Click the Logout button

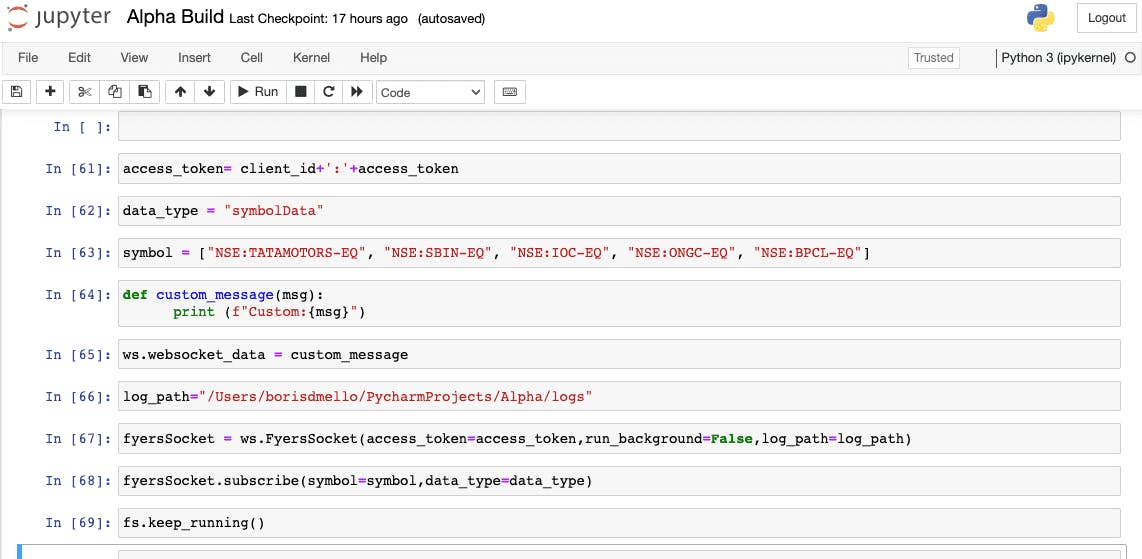[1106, 18]
